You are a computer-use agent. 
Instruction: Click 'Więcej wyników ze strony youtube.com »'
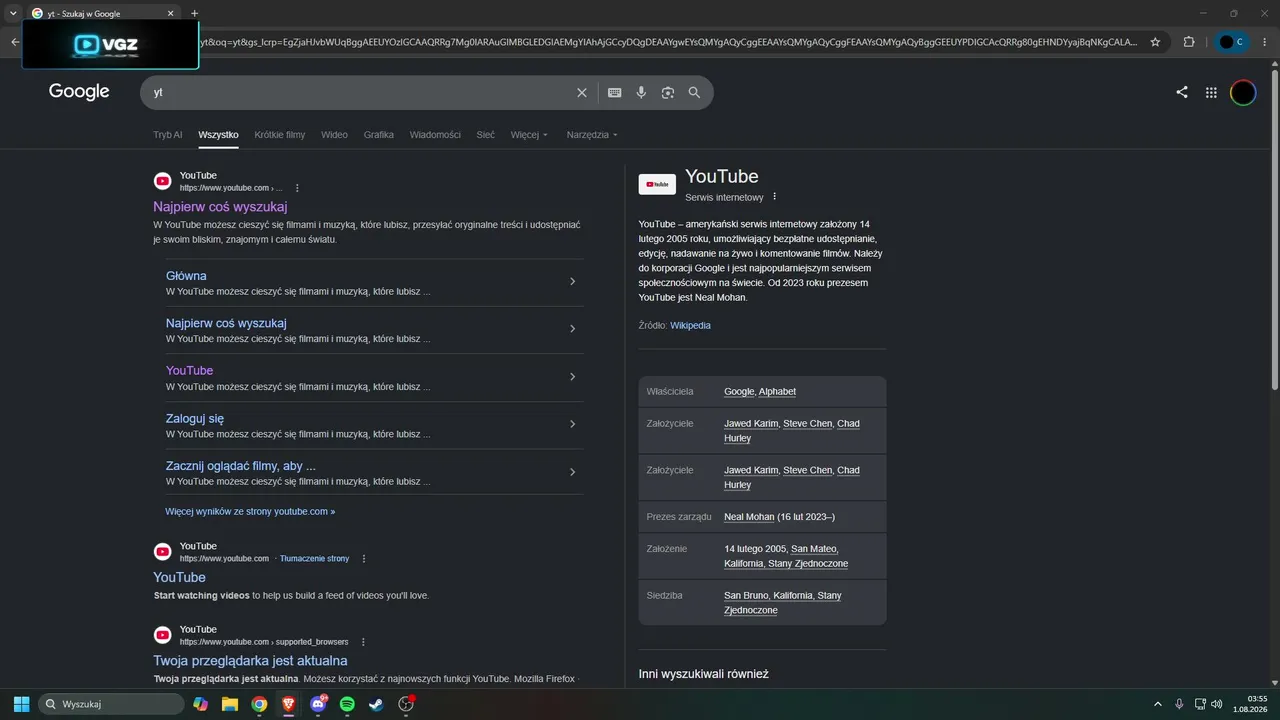pos(250,512)
